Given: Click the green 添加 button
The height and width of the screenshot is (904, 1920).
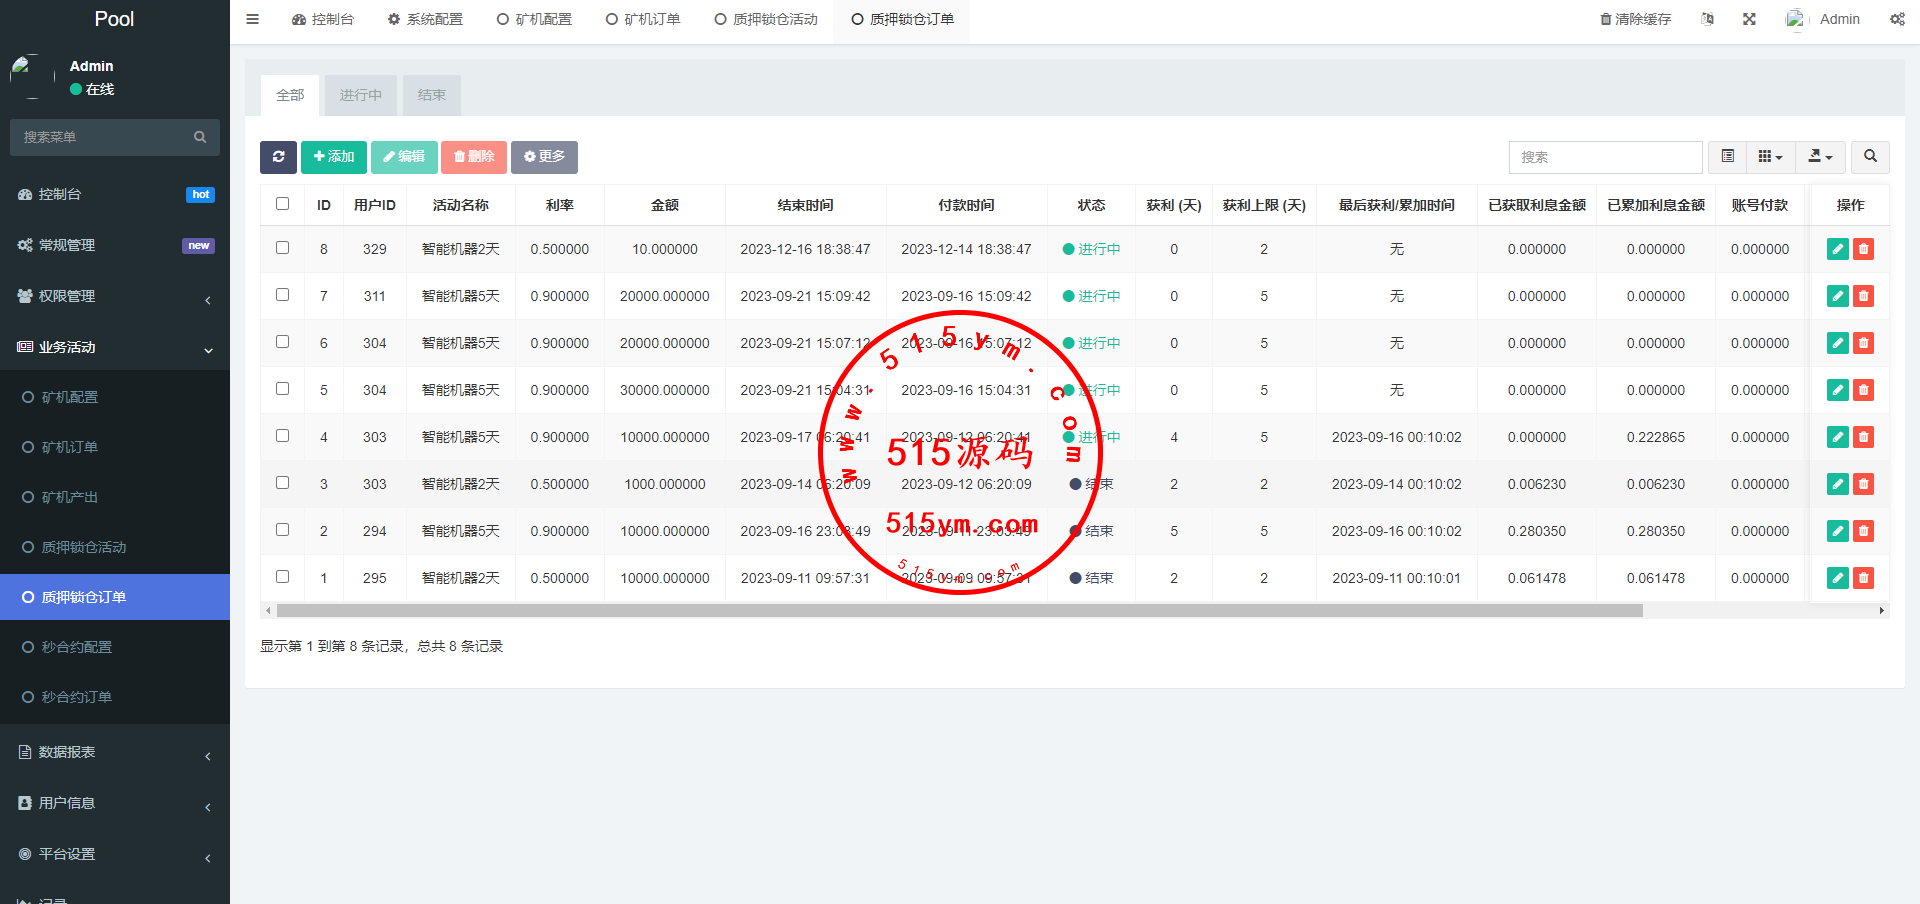Looking at the screenshot, I should [334, 157].
